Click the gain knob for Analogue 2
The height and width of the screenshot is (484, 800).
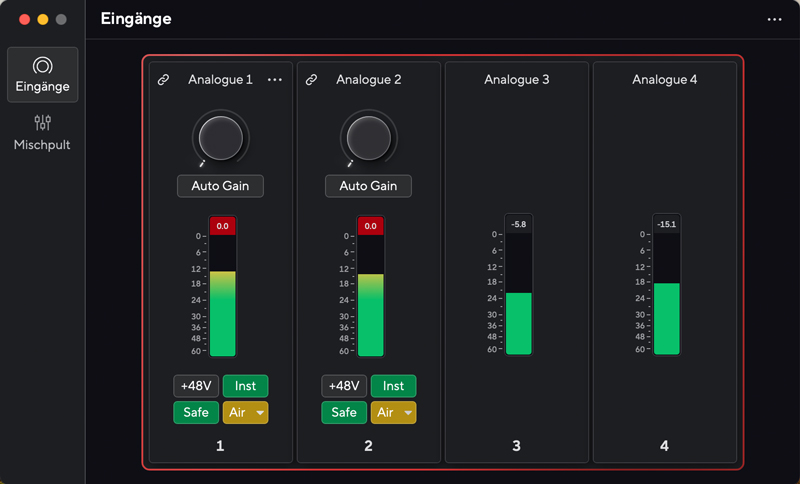click(x=368, y=138)
